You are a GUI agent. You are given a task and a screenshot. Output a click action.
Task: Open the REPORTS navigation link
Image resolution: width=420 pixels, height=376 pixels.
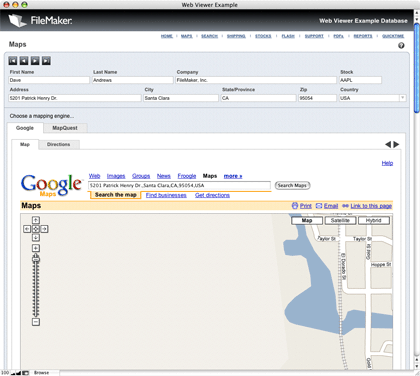click(363, 36)
